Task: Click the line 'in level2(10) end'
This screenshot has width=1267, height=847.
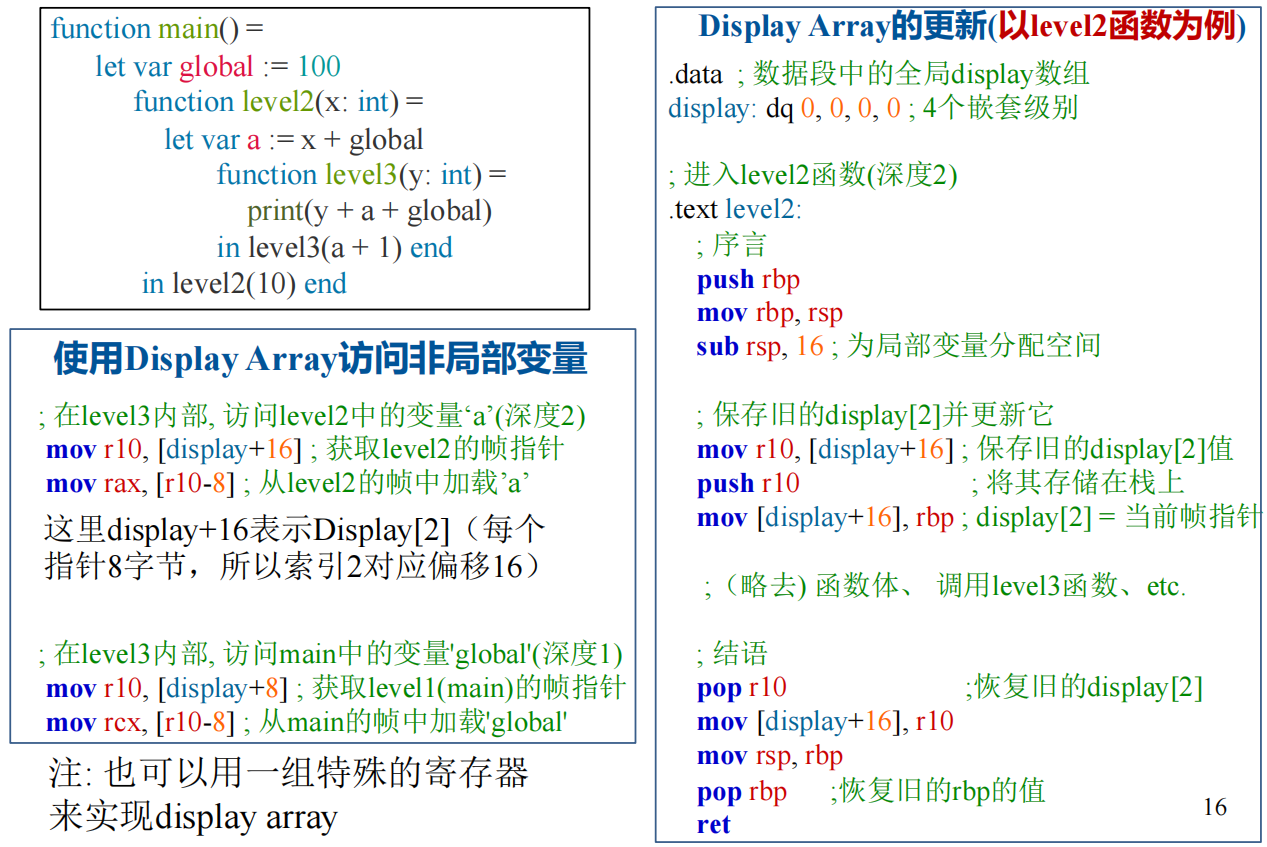Action: point(244,284)
